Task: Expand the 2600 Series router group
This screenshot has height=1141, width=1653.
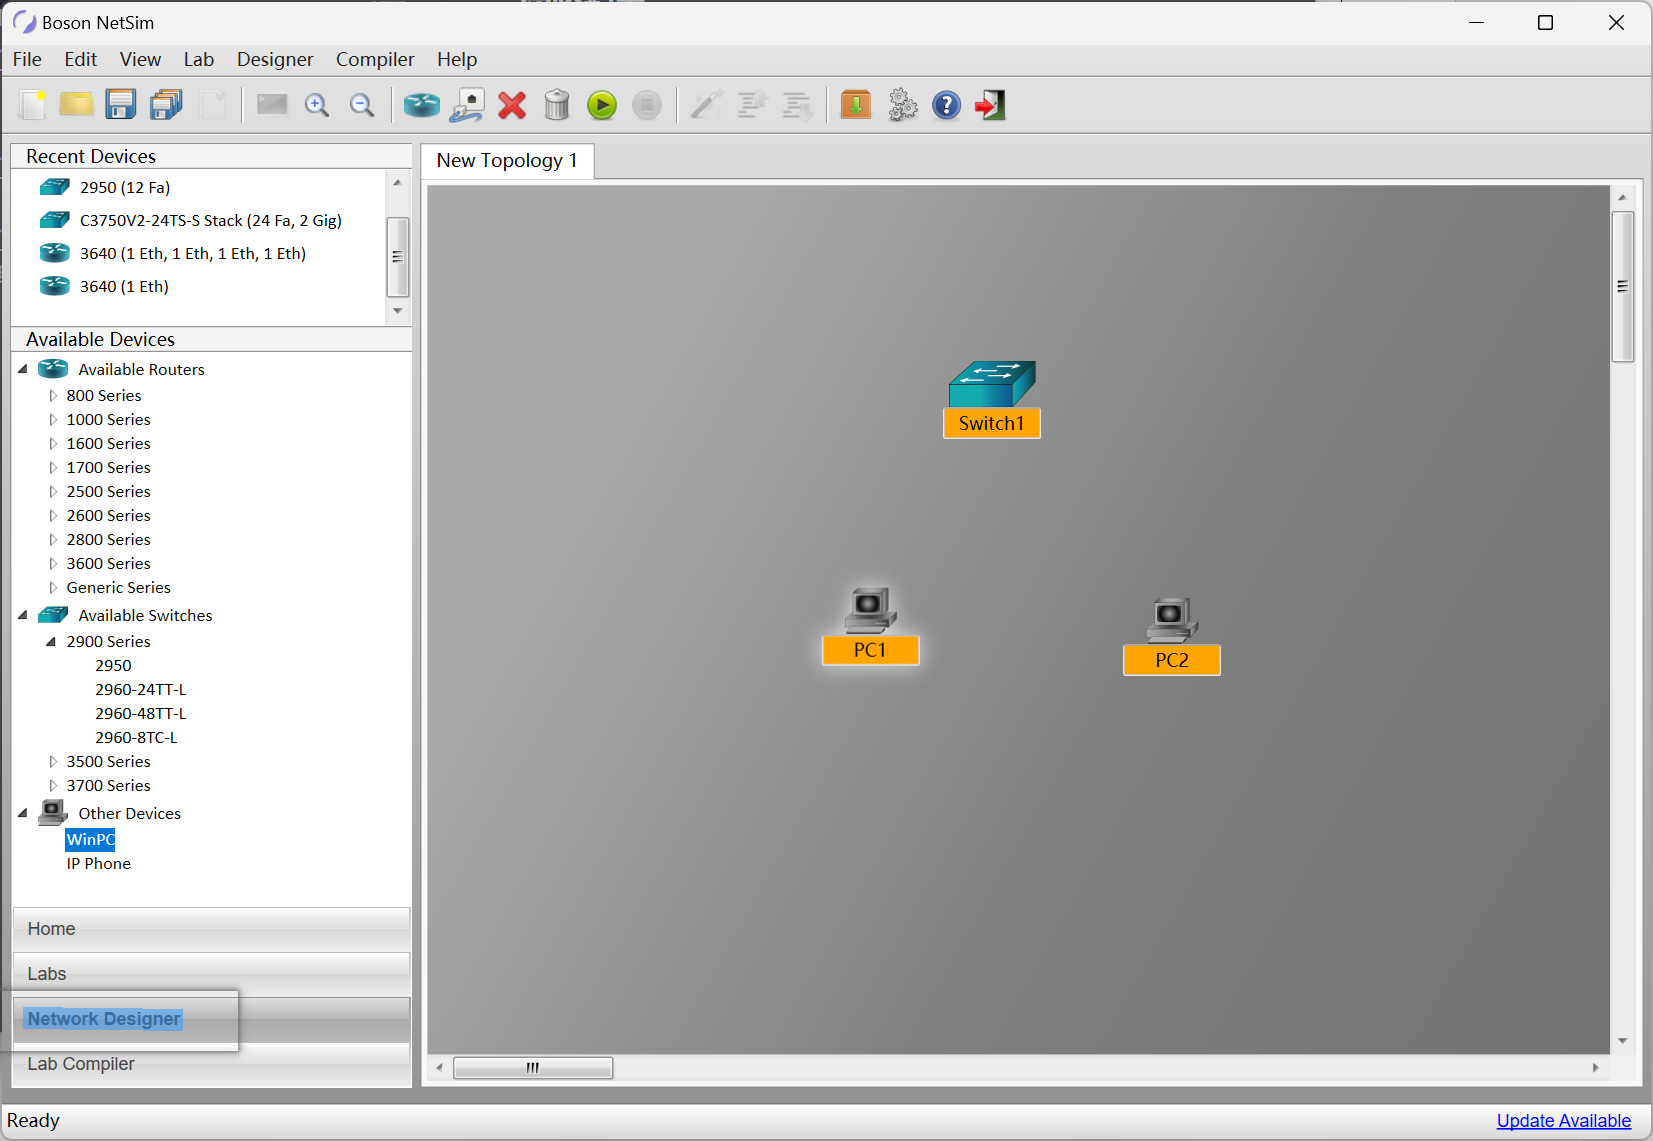Action: click(x=53, y=516)
